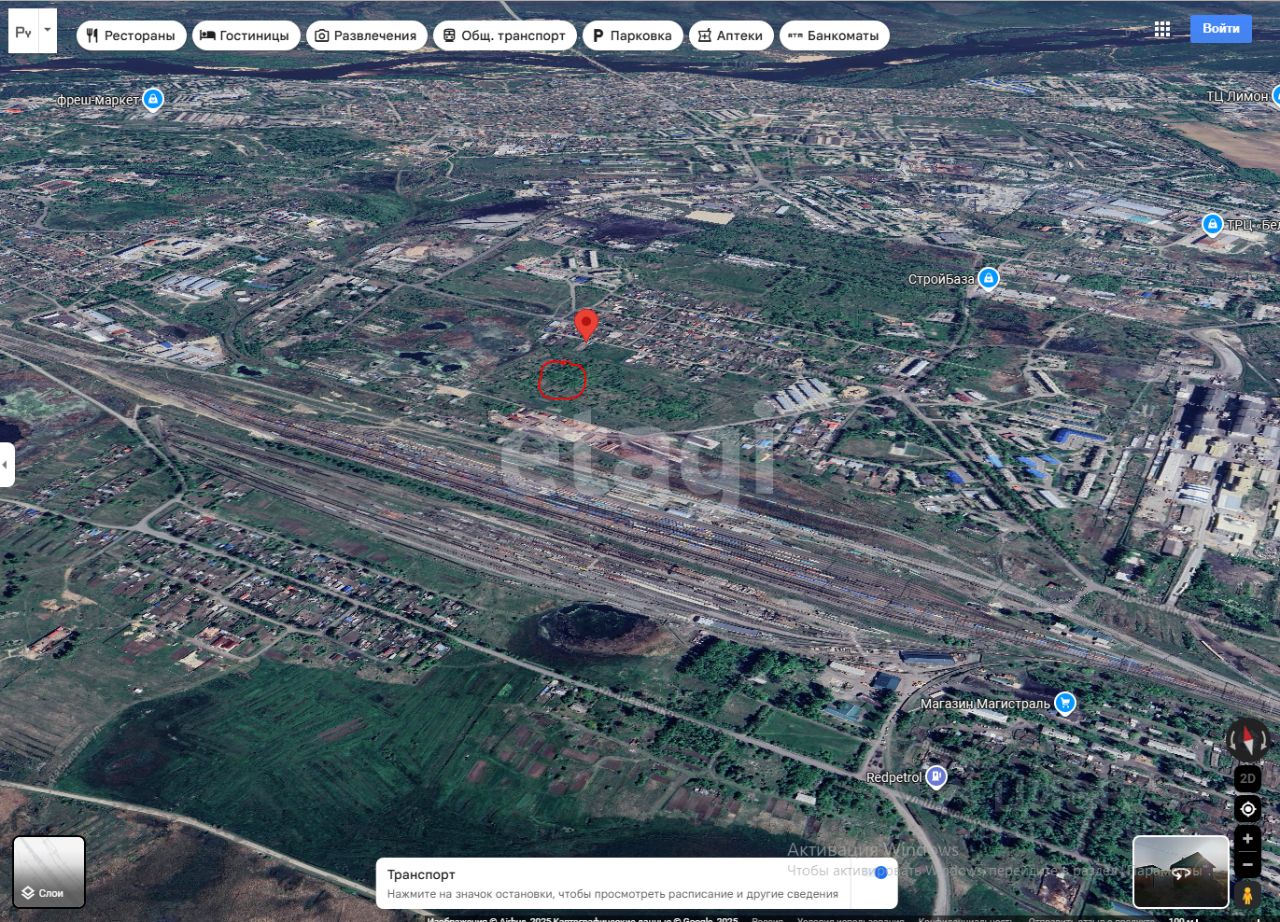Screen dimensions: 1280x922
Task: Show my location on map
Action: (x=1247, y=809)
